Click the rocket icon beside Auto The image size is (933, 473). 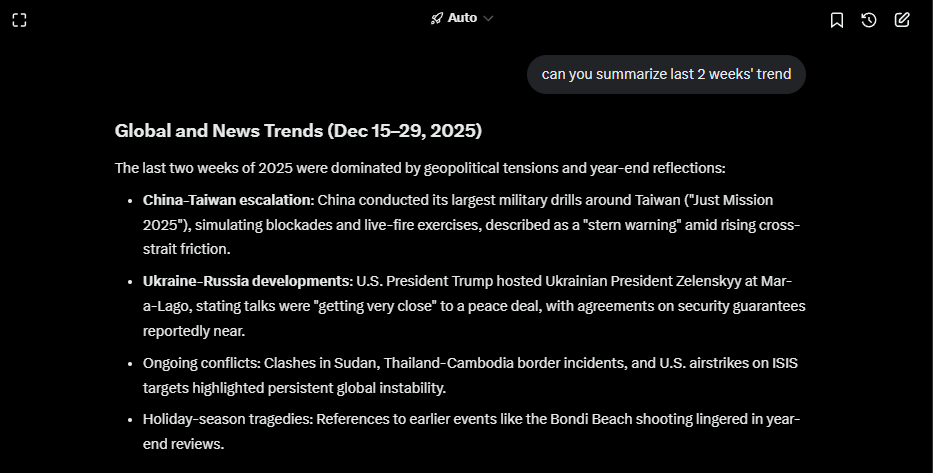(437, 18)
